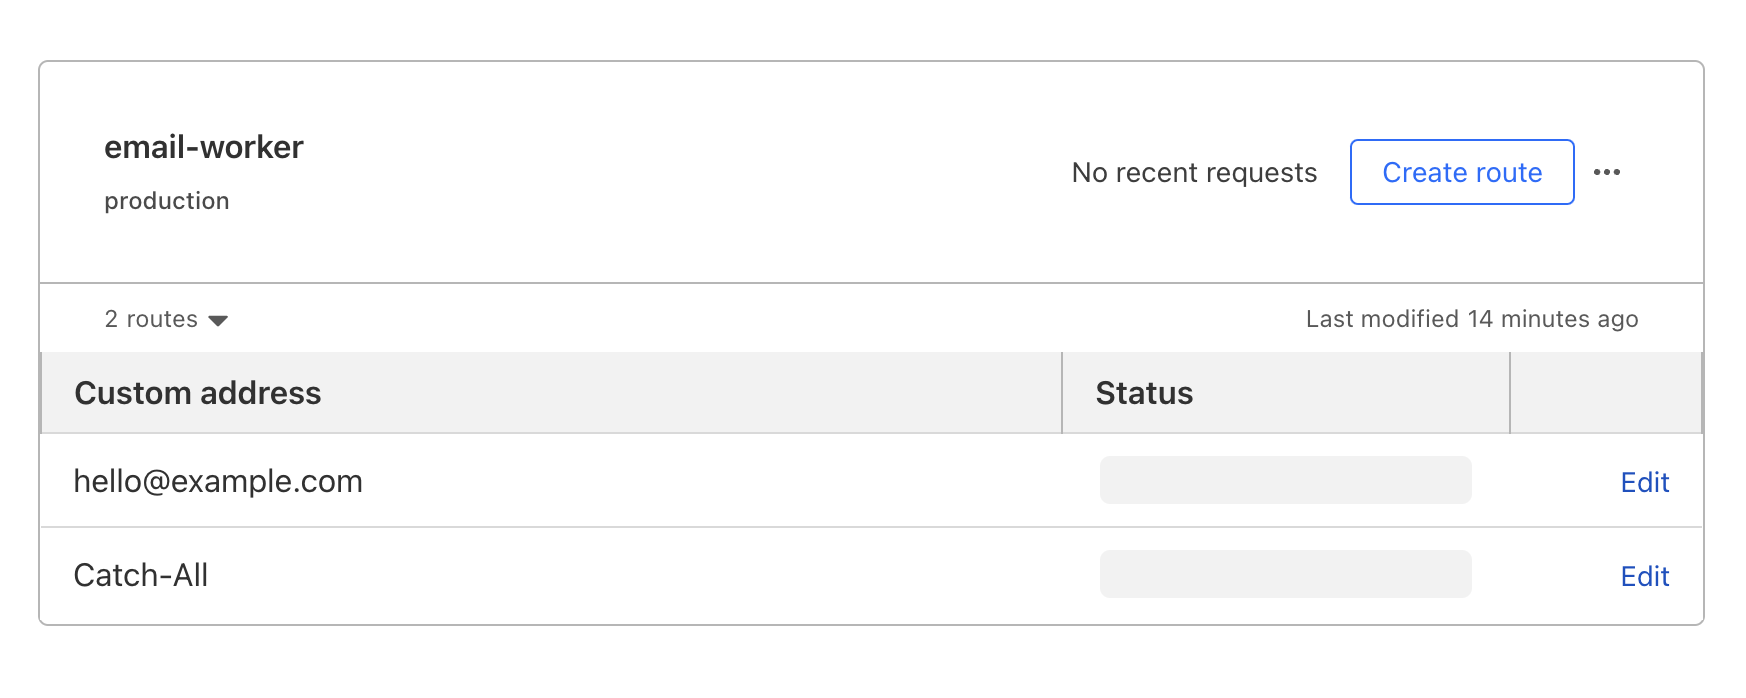
Task: Click the "Last modified 14 minutes ago" text
Action: point(1471,319)
